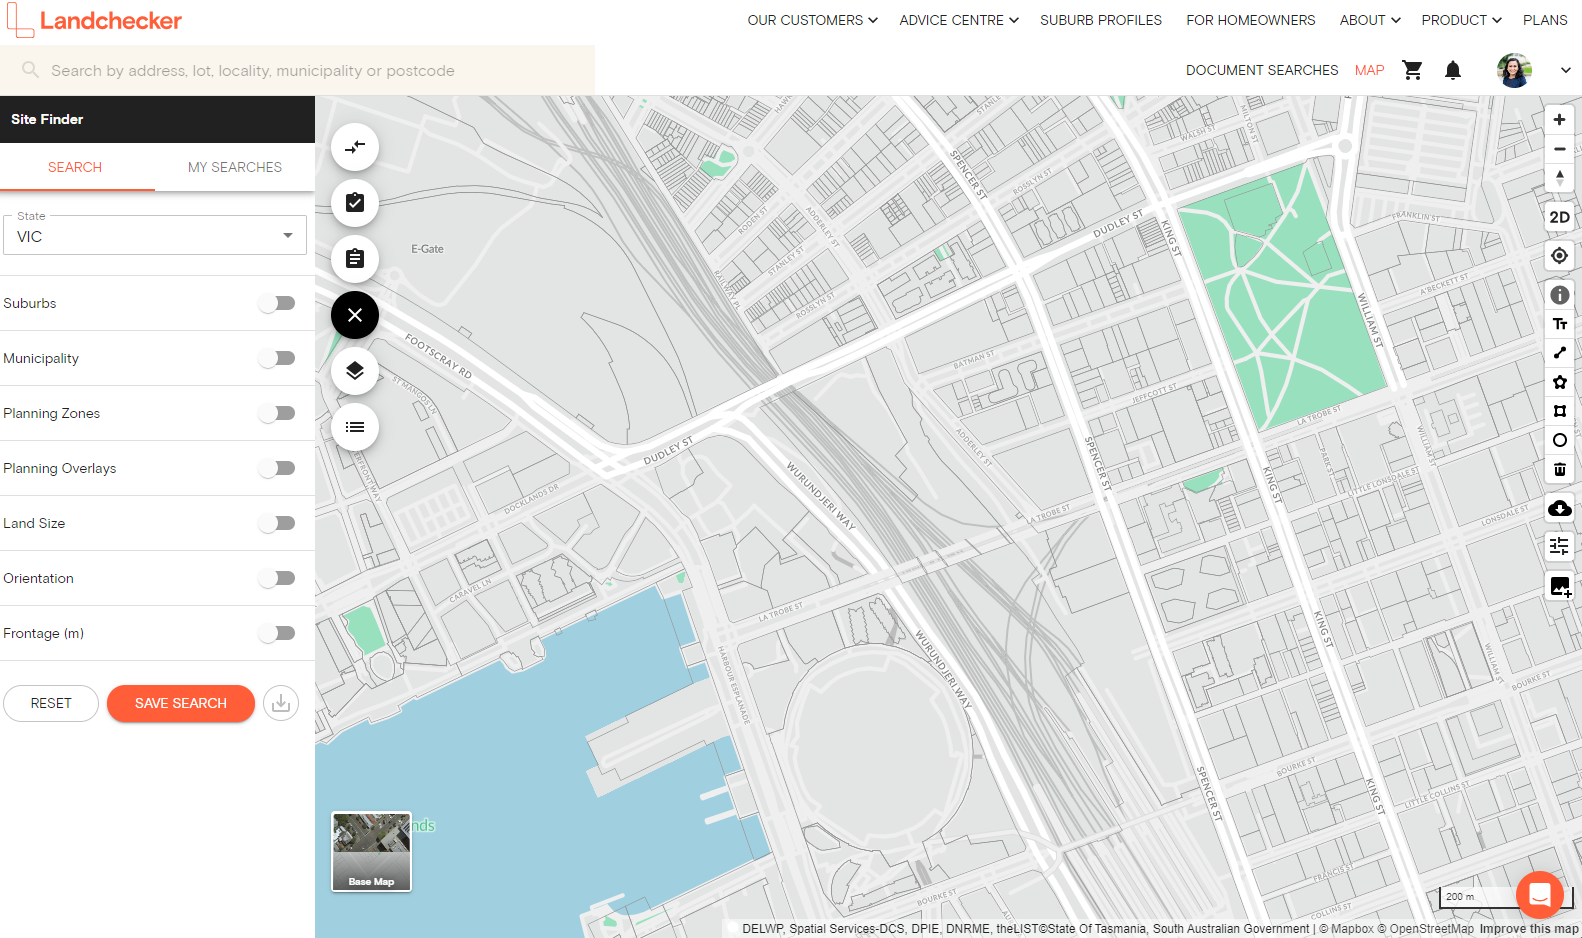Click the compare arrows map button
The width and height of the screenshot is (1582, 938).
click(x=355, y=147)
